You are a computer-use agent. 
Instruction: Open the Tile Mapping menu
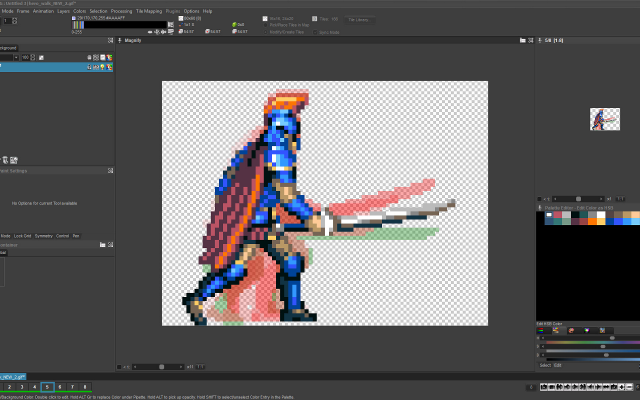click(x=149, y=11)
